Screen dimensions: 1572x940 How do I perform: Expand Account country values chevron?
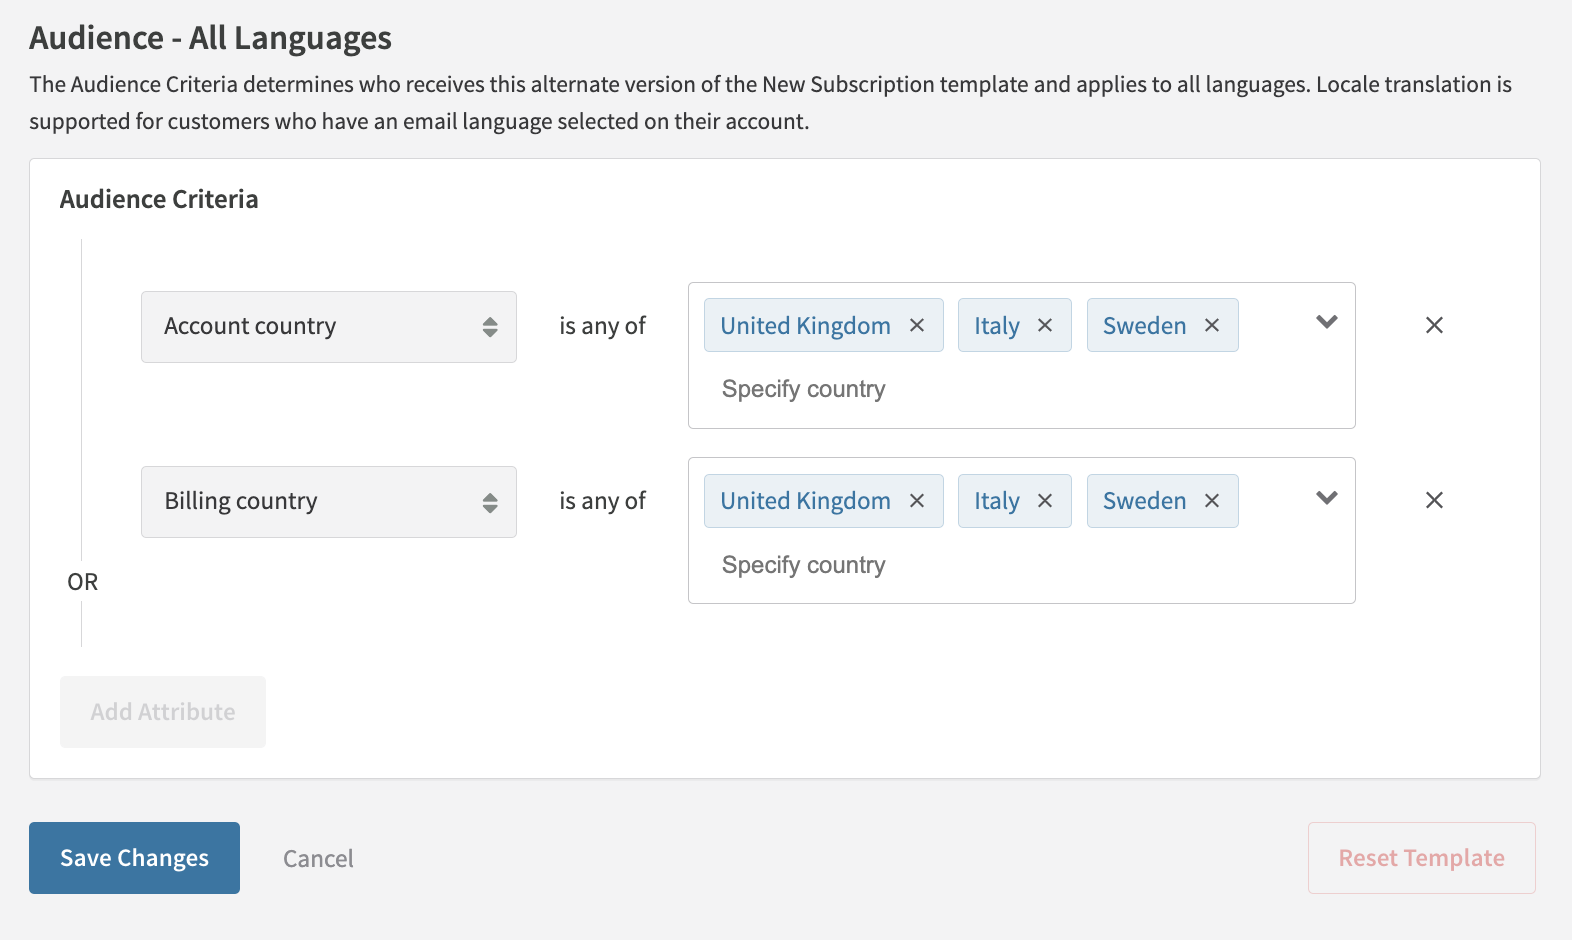click(1327, 322)
